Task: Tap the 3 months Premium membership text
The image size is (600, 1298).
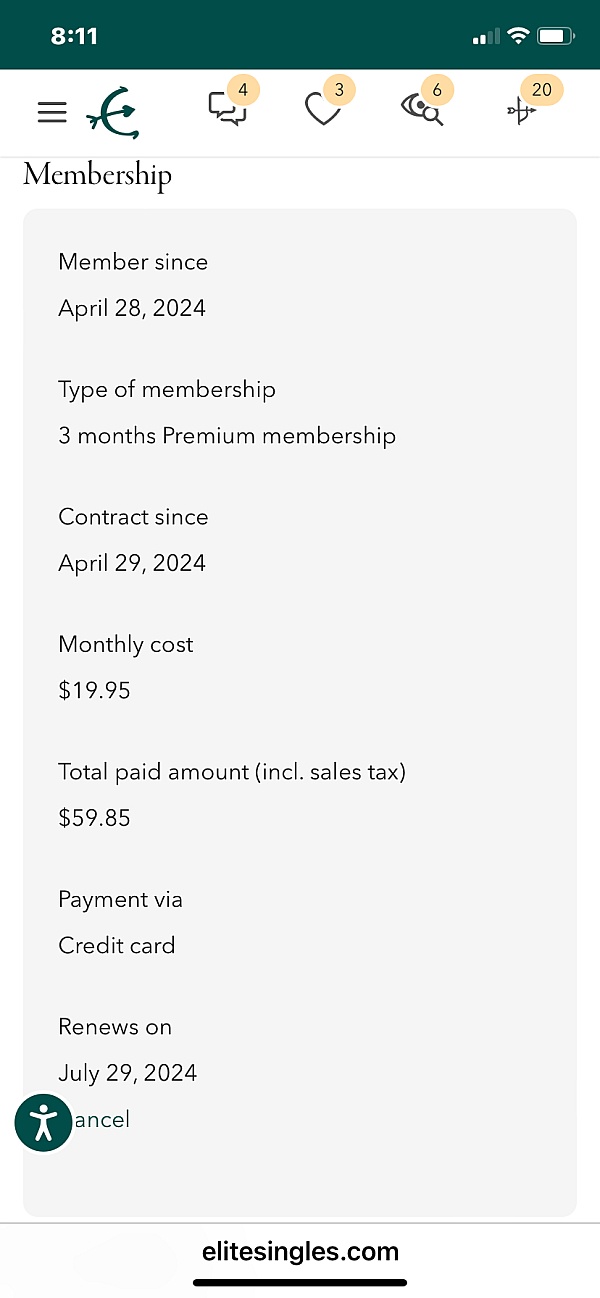Action: [227, 436]
